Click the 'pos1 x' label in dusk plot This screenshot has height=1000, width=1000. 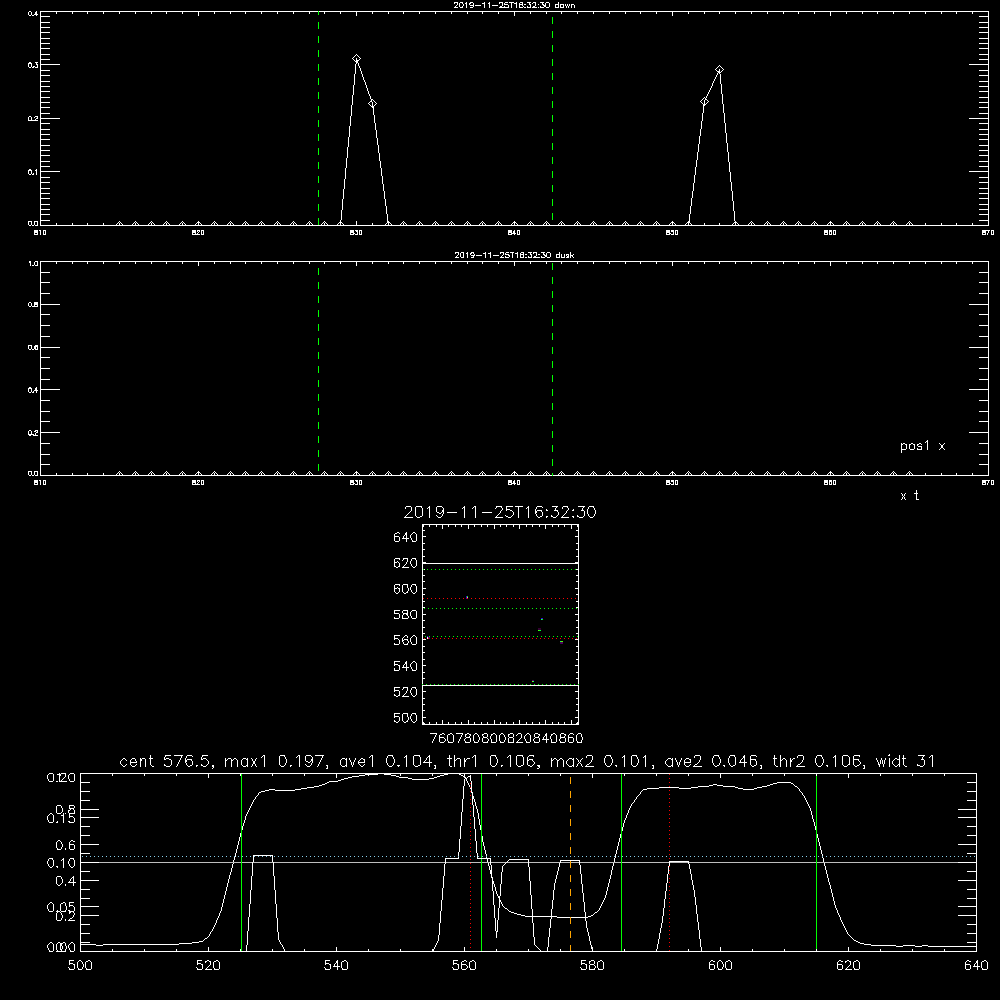coord(922,446)
